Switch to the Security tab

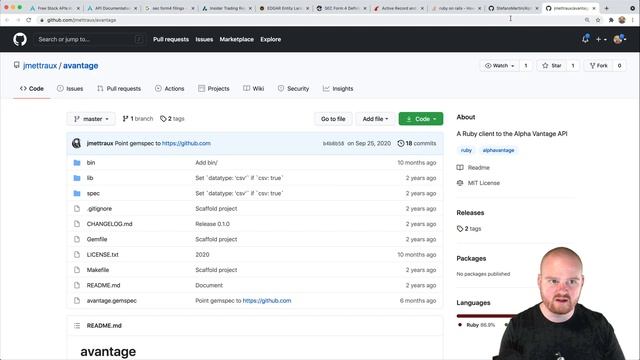coord(293,89)
